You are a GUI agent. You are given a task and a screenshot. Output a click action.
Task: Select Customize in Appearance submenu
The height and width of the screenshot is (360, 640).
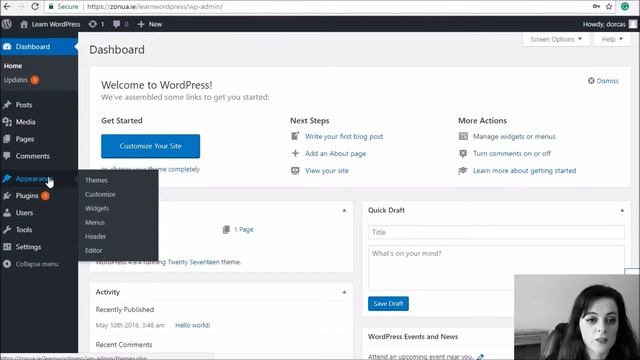point(100,194)
